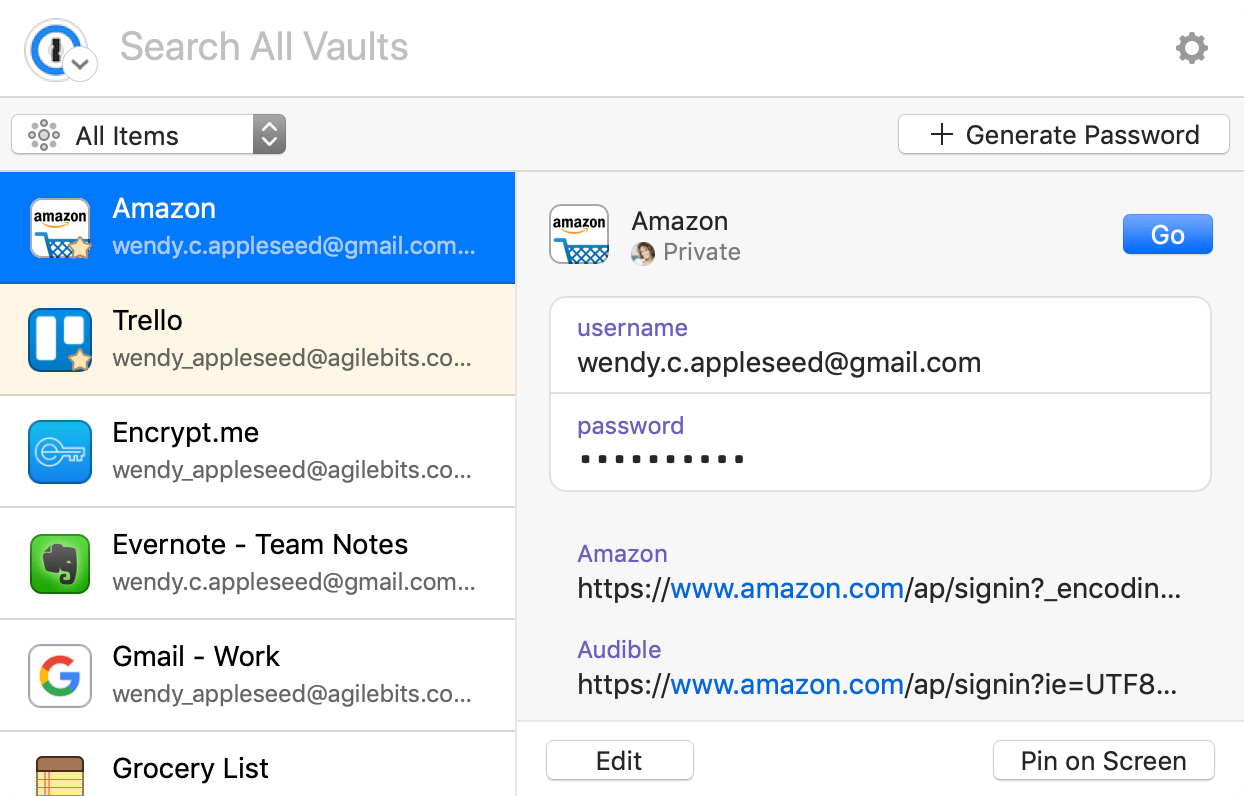The width and height of the screenshot is (1244, 796).
Task: Click the Edit button
Action: (x=619, y=761)
